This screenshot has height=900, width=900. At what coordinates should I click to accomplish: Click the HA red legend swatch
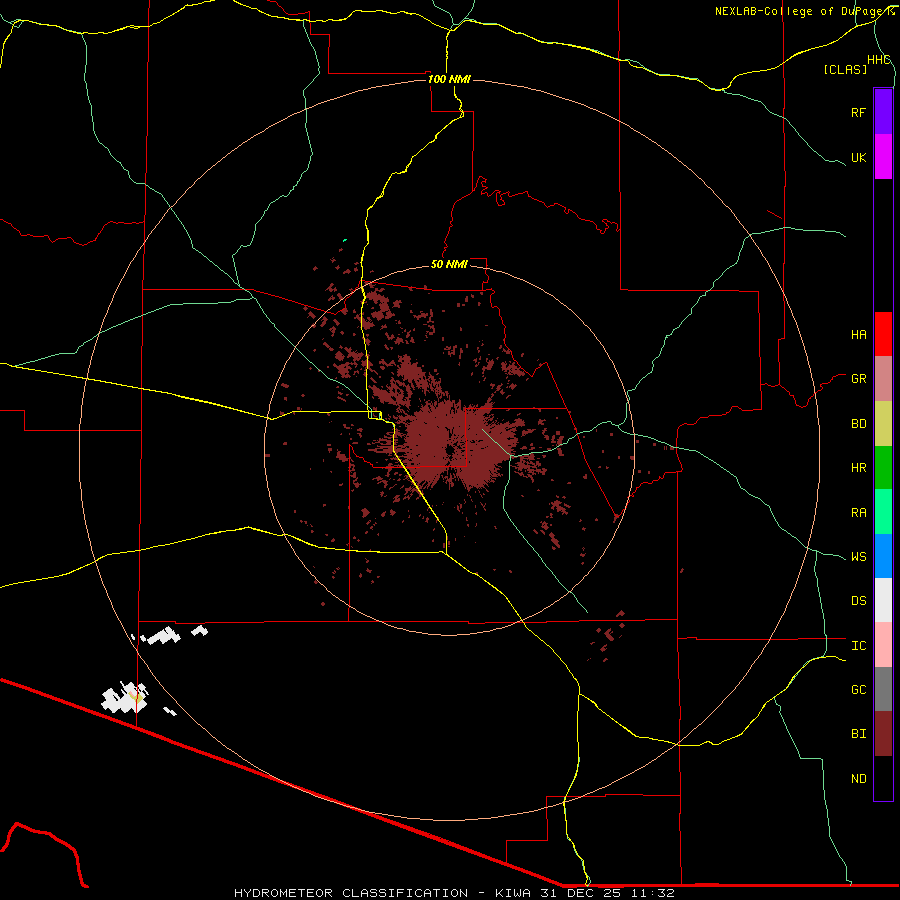(x=883, y=334)
